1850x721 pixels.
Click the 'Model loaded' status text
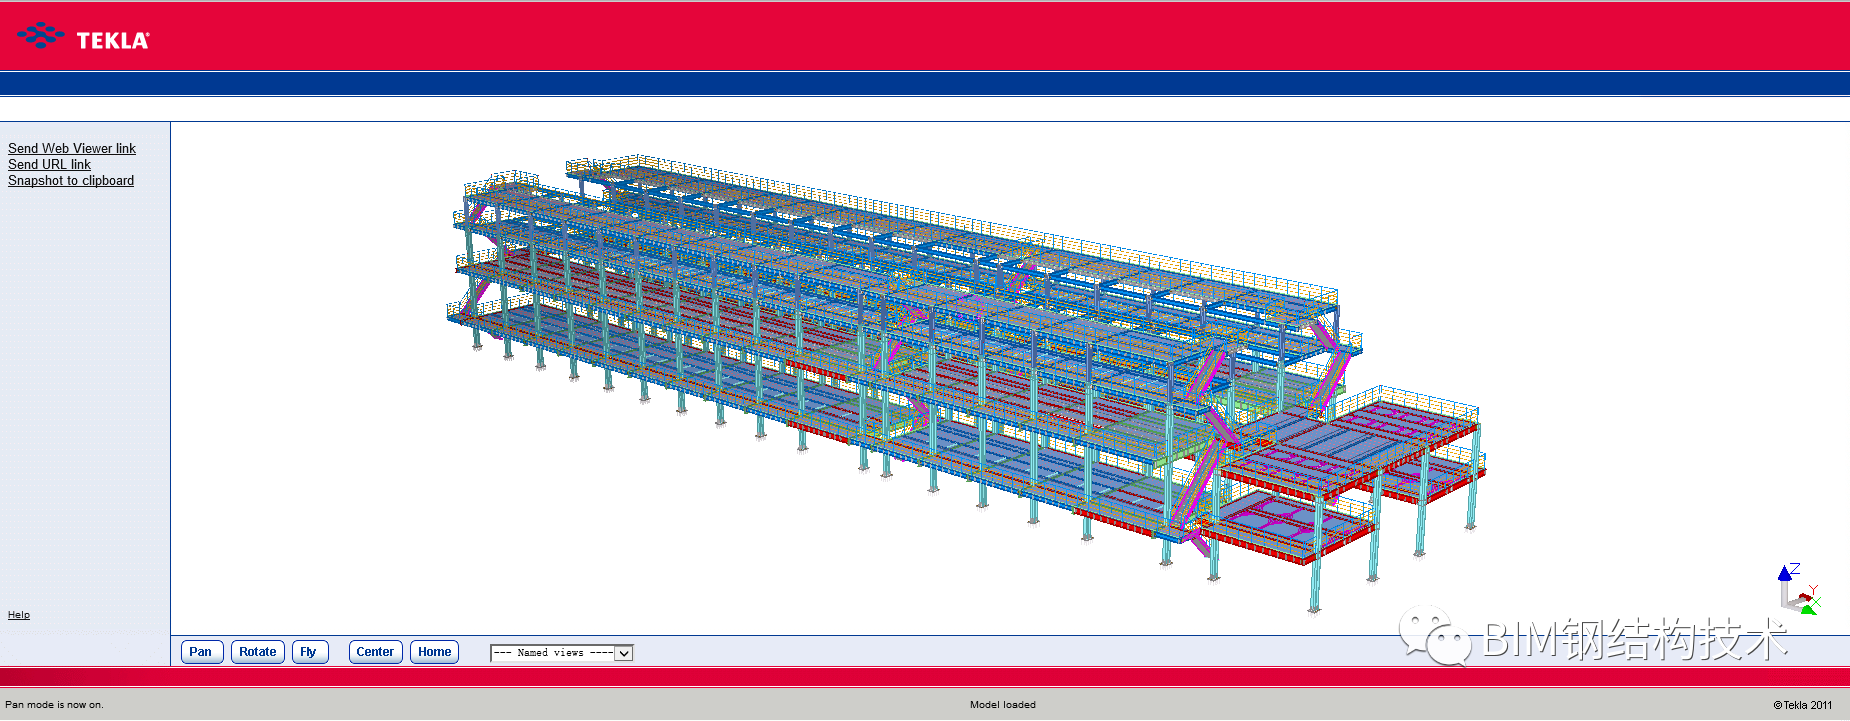1003,705
